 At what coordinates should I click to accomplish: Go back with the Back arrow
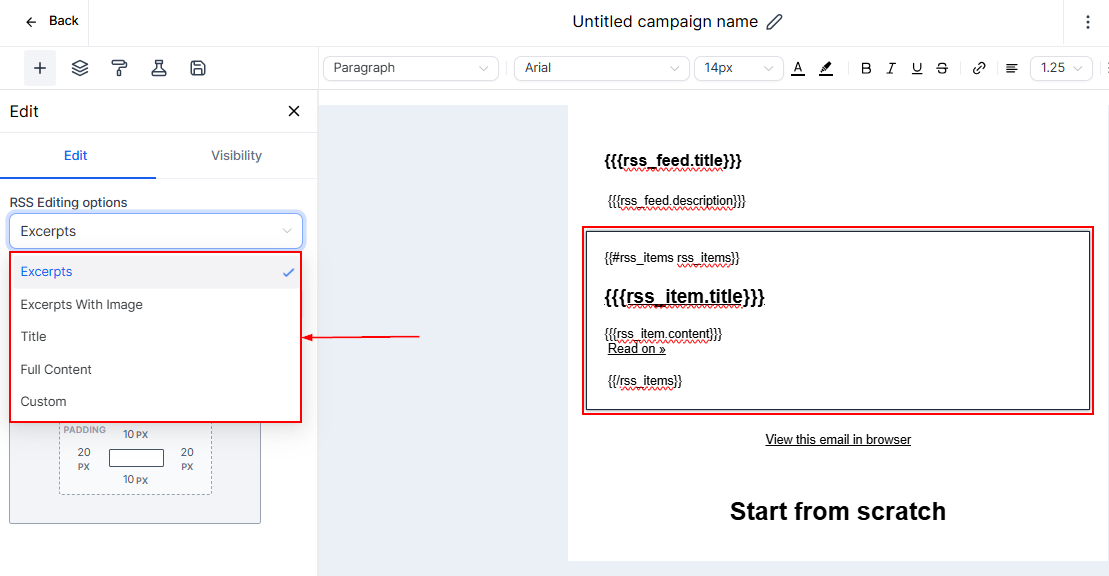pos(52,21)
